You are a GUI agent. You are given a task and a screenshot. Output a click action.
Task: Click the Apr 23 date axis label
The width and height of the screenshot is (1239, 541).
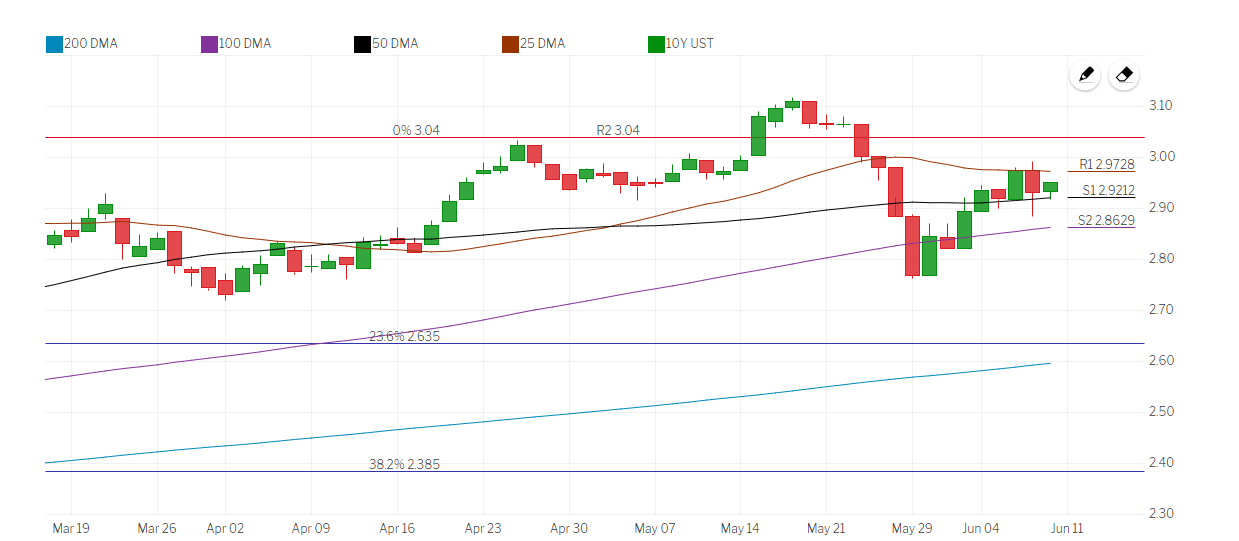484,527
